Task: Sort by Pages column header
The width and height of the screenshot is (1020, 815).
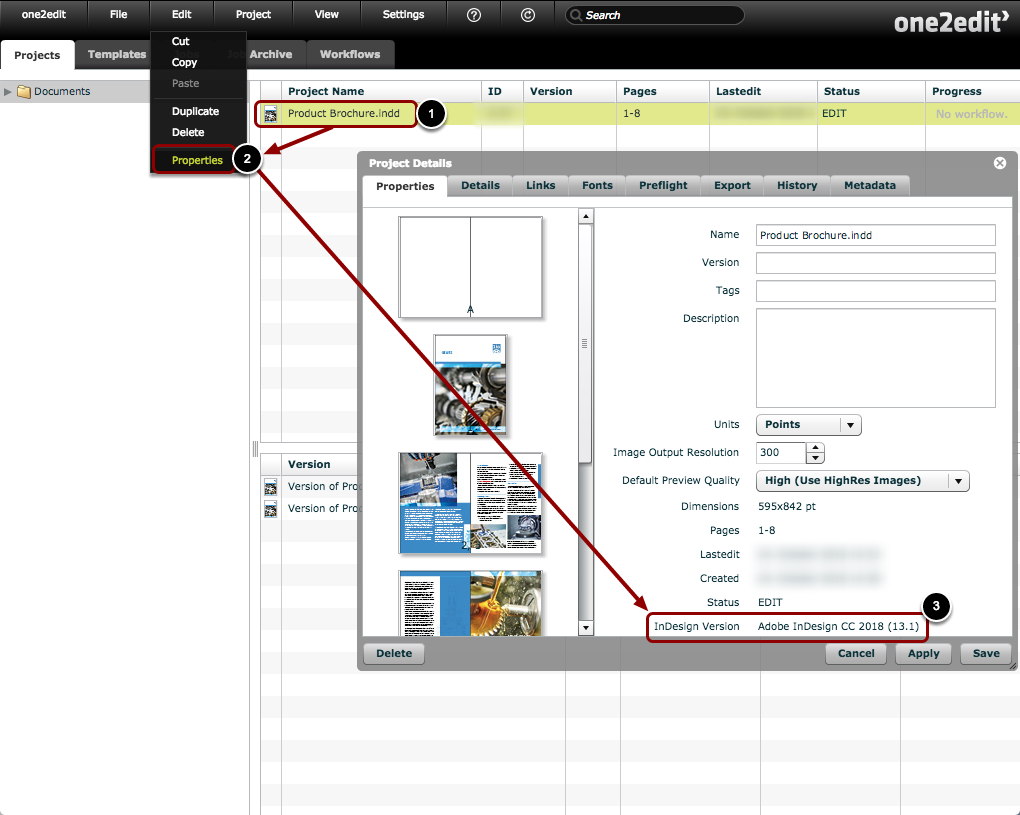Action: 662,92
